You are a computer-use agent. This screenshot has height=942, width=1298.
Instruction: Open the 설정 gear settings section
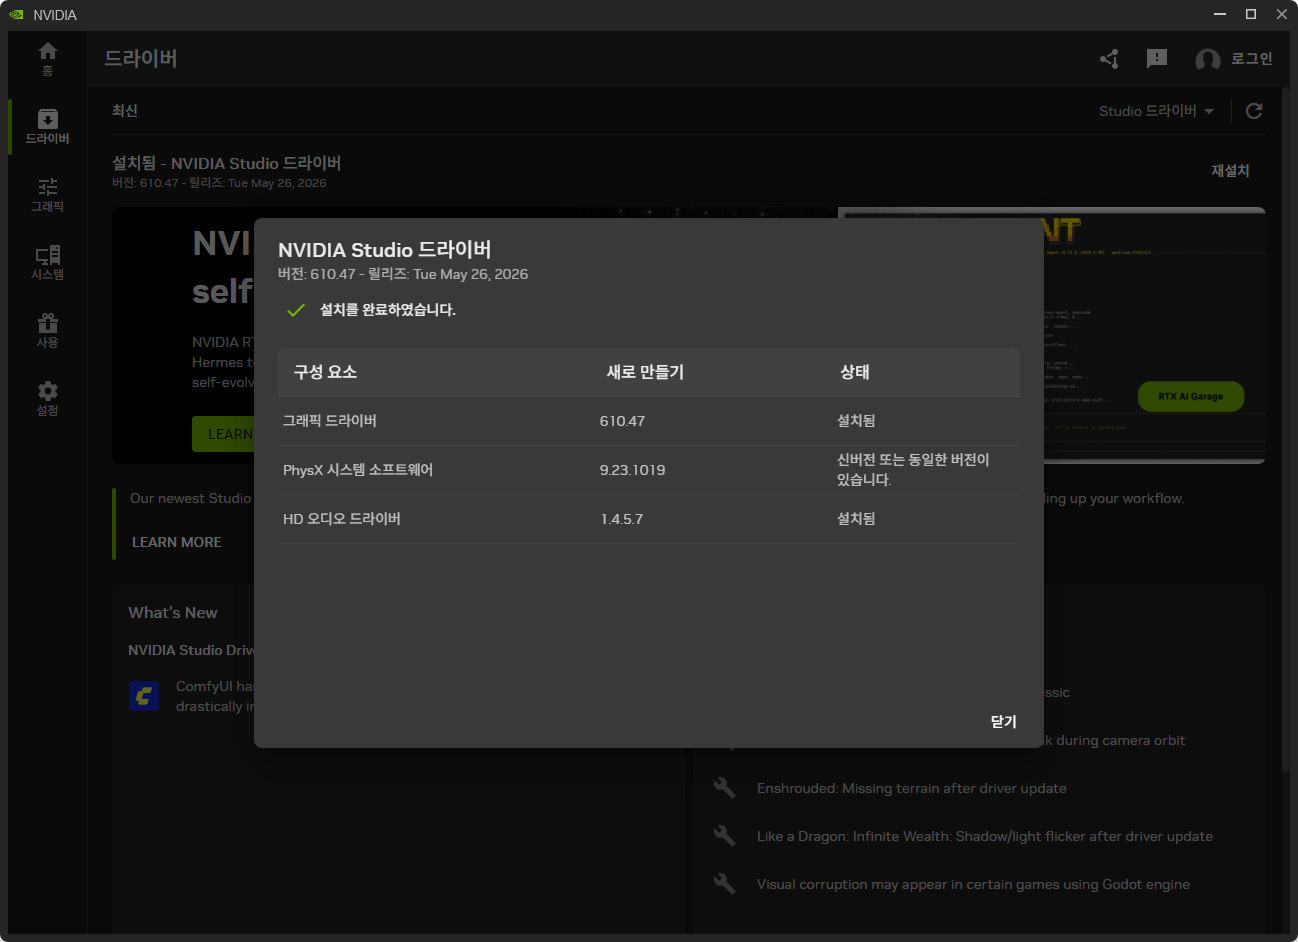coord(47,399)
